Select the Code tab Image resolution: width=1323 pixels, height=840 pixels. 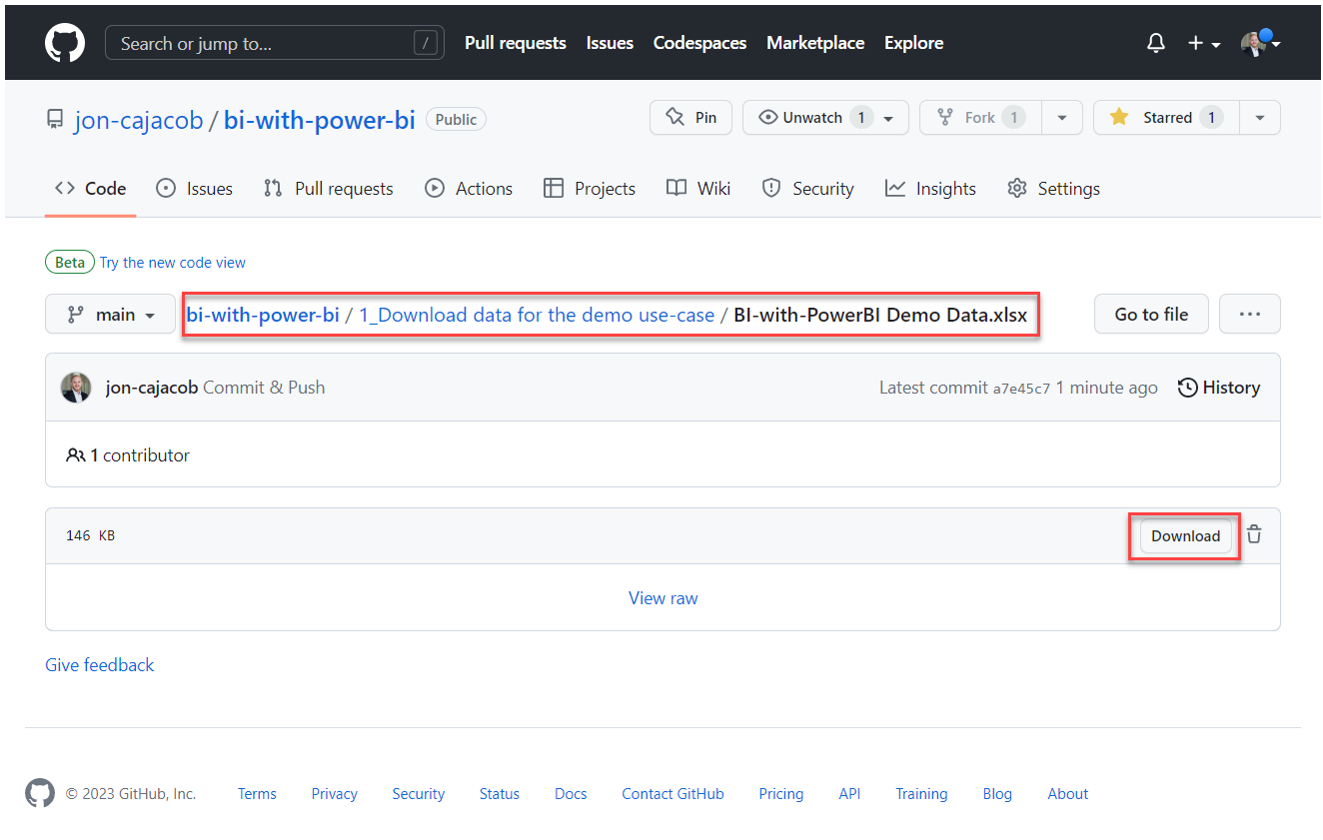tap(90, 188)
